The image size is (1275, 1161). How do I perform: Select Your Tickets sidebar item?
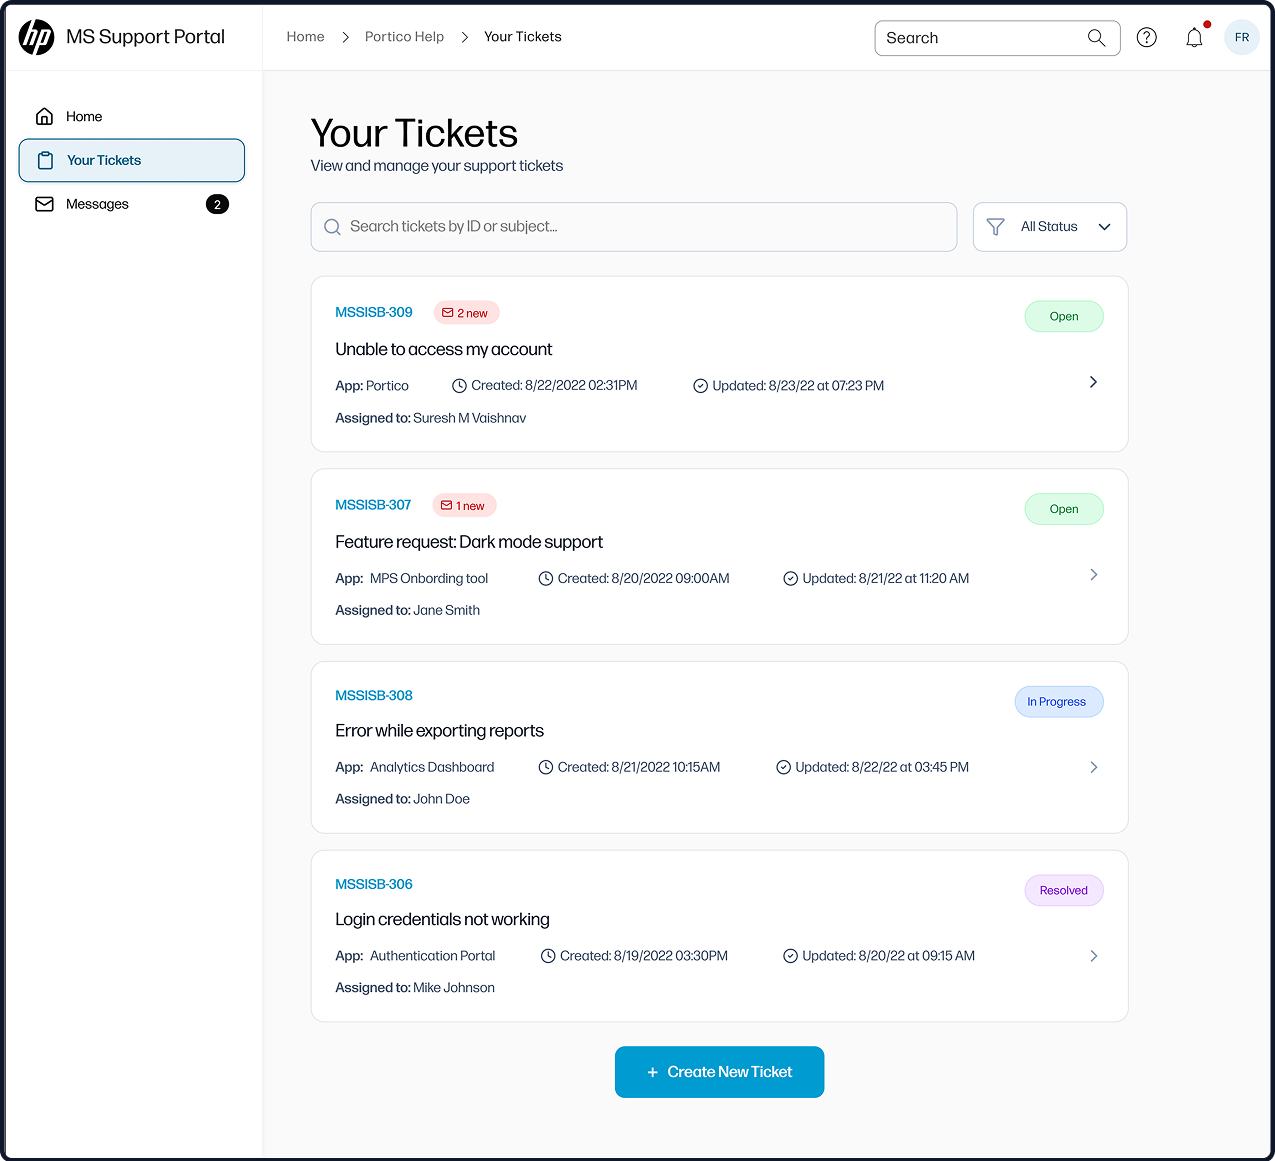click(x=131, y=161)
